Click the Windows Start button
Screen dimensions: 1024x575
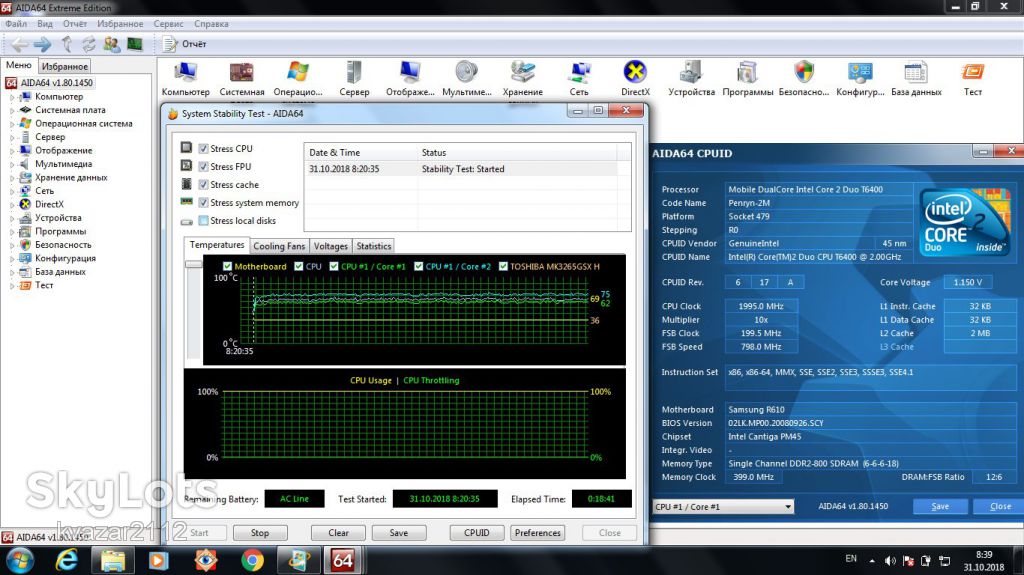point(19,561)
